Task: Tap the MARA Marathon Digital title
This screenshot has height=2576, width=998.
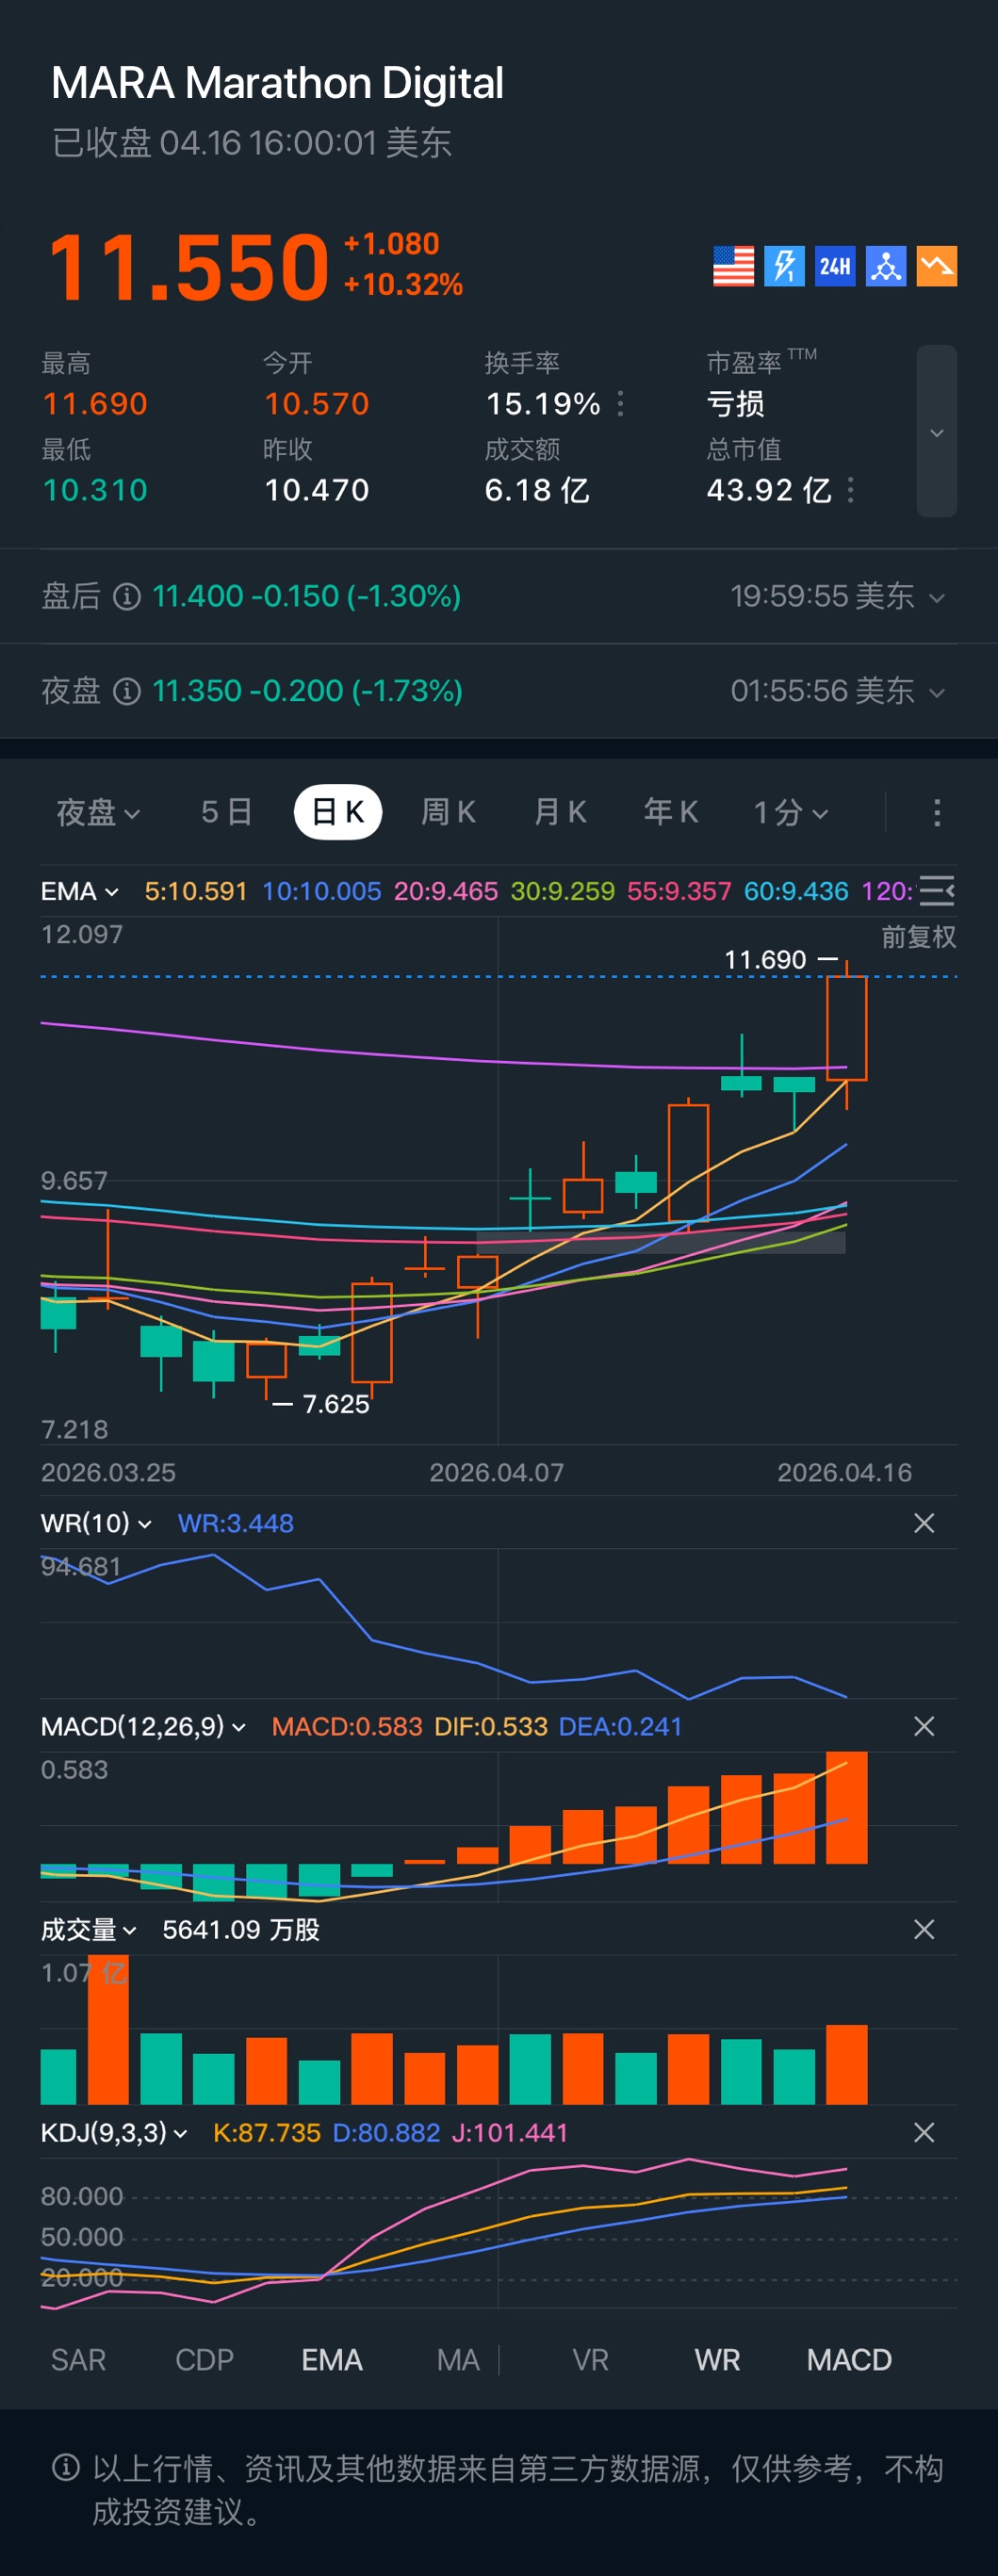Action: coord(277,83)
